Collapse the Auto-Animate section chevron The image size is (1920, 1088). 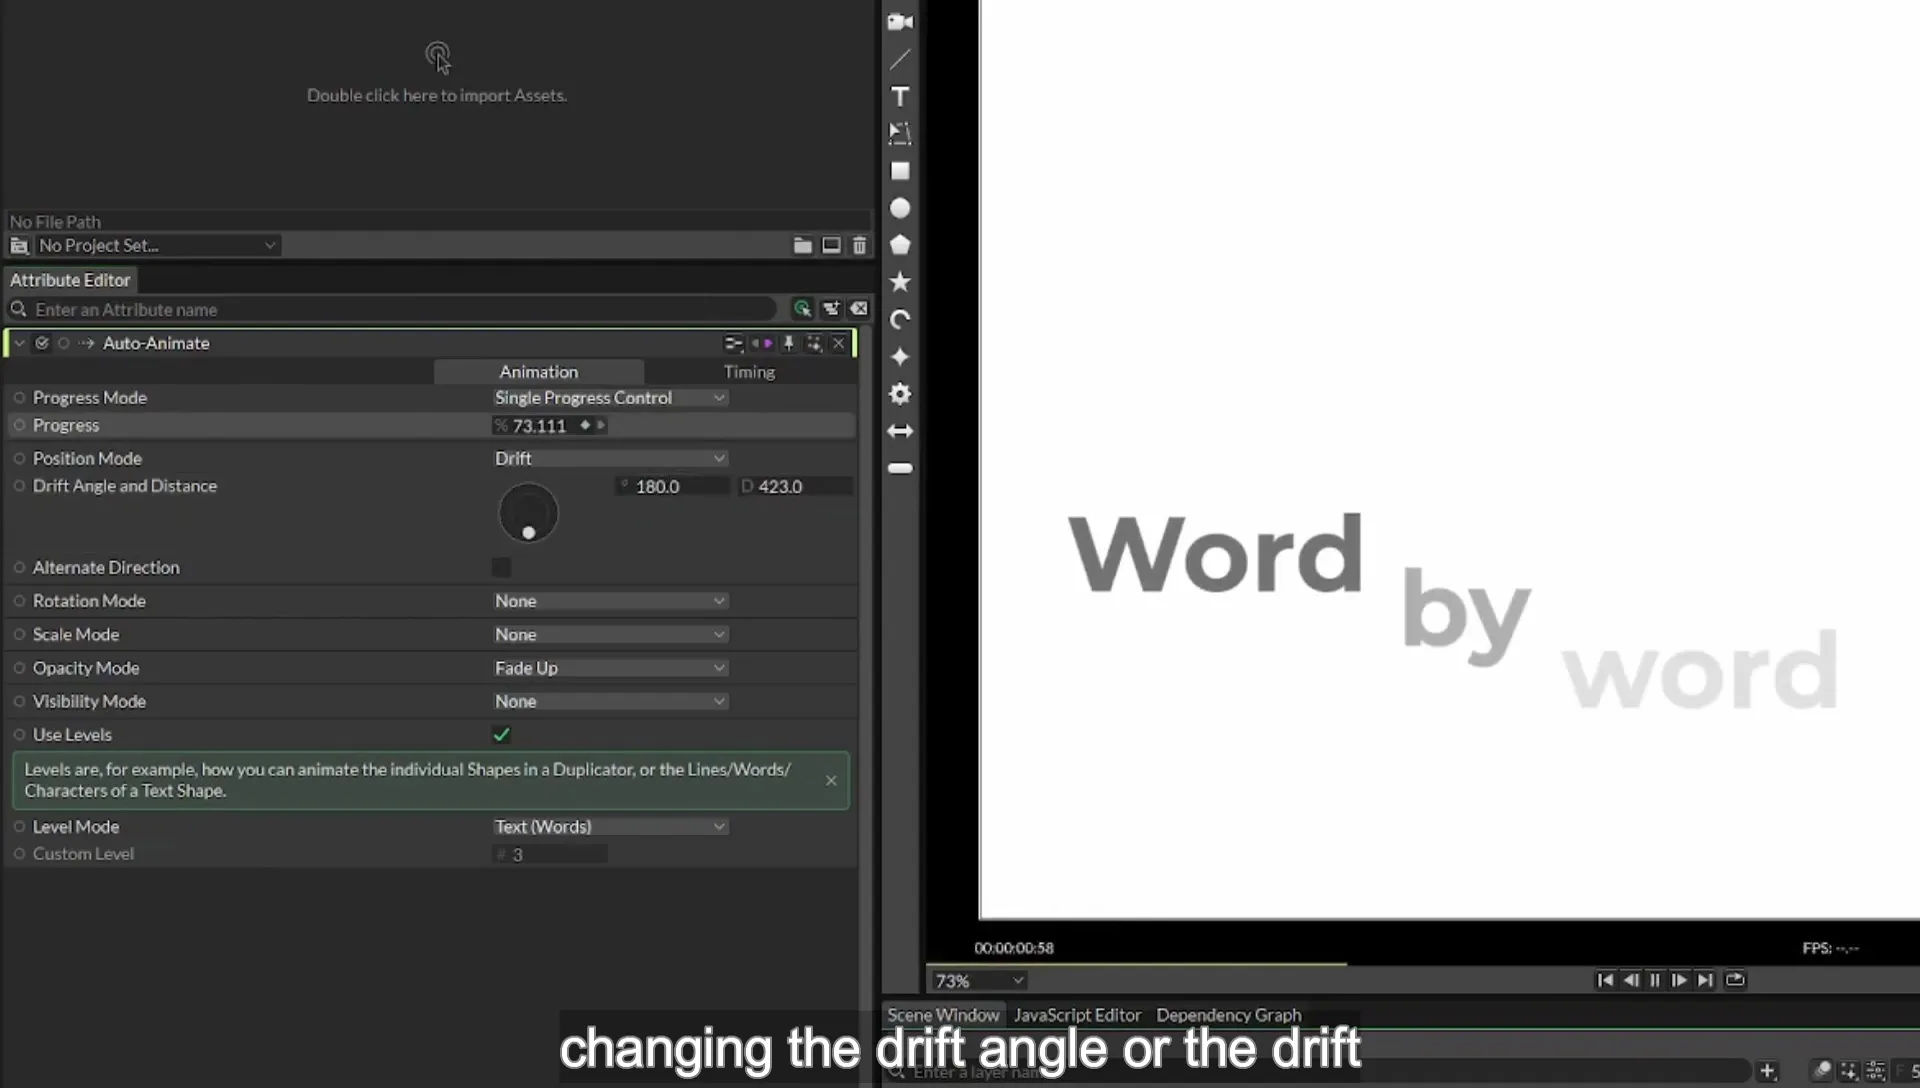(x=19, y=343)
